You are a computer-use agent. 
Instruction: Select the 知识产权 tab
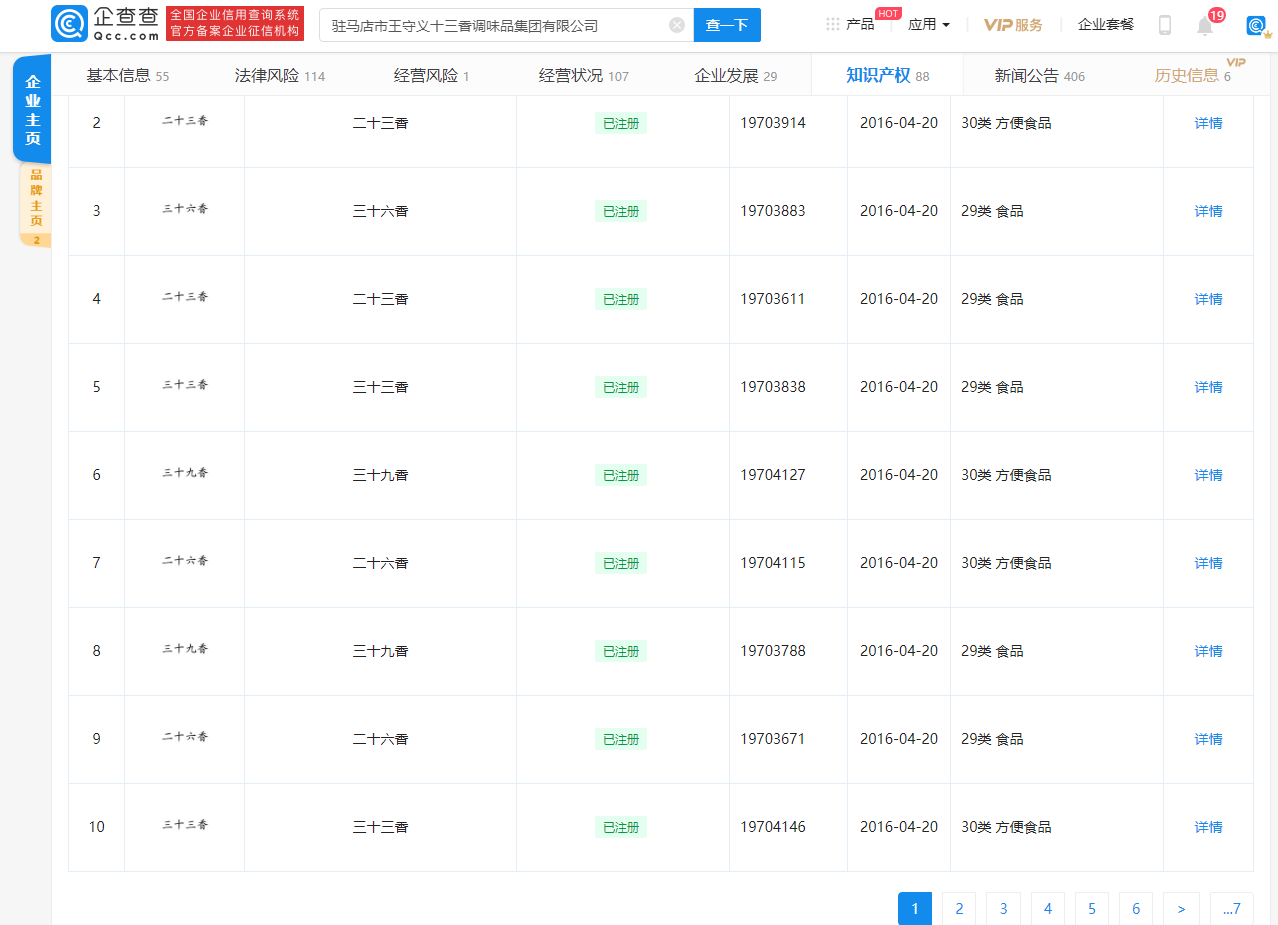click(x=888, y=76)
